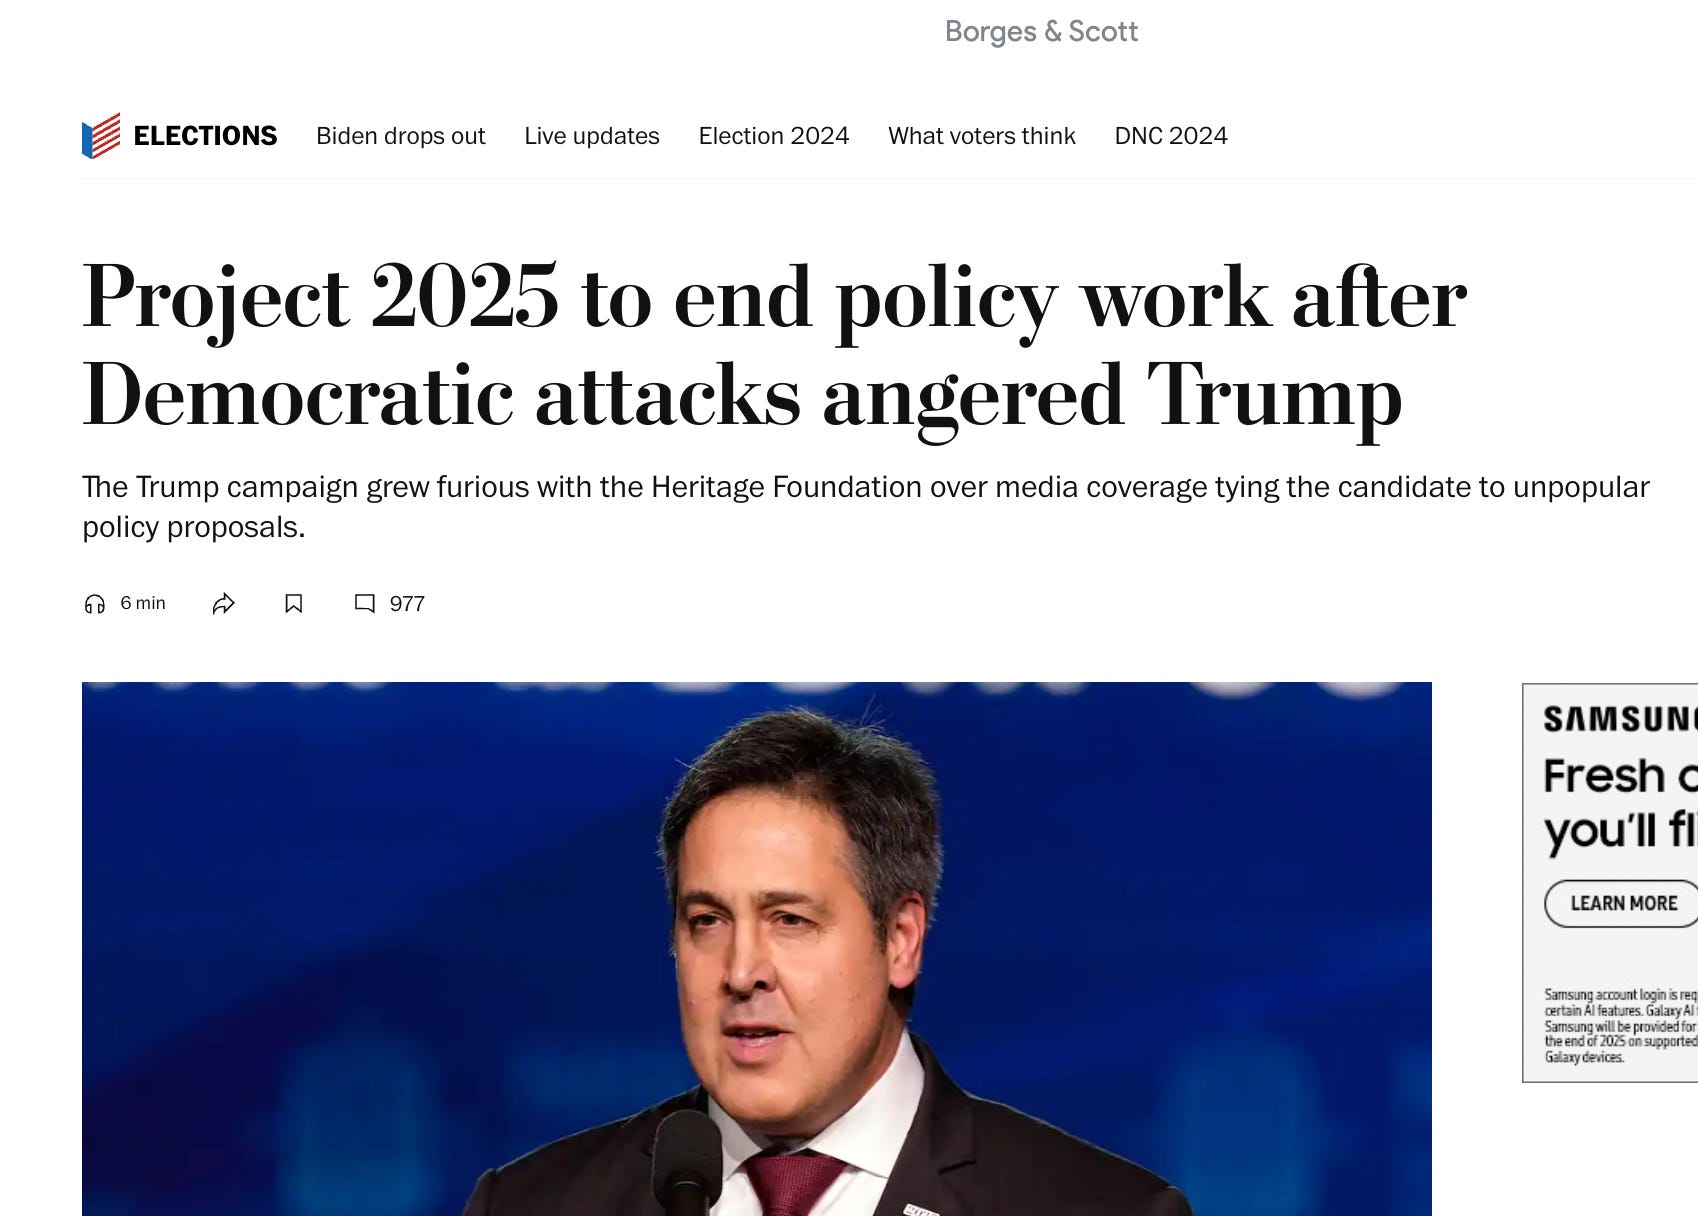Listen to article via headphones icon
1698x1216 pixels.
[95, 604]
